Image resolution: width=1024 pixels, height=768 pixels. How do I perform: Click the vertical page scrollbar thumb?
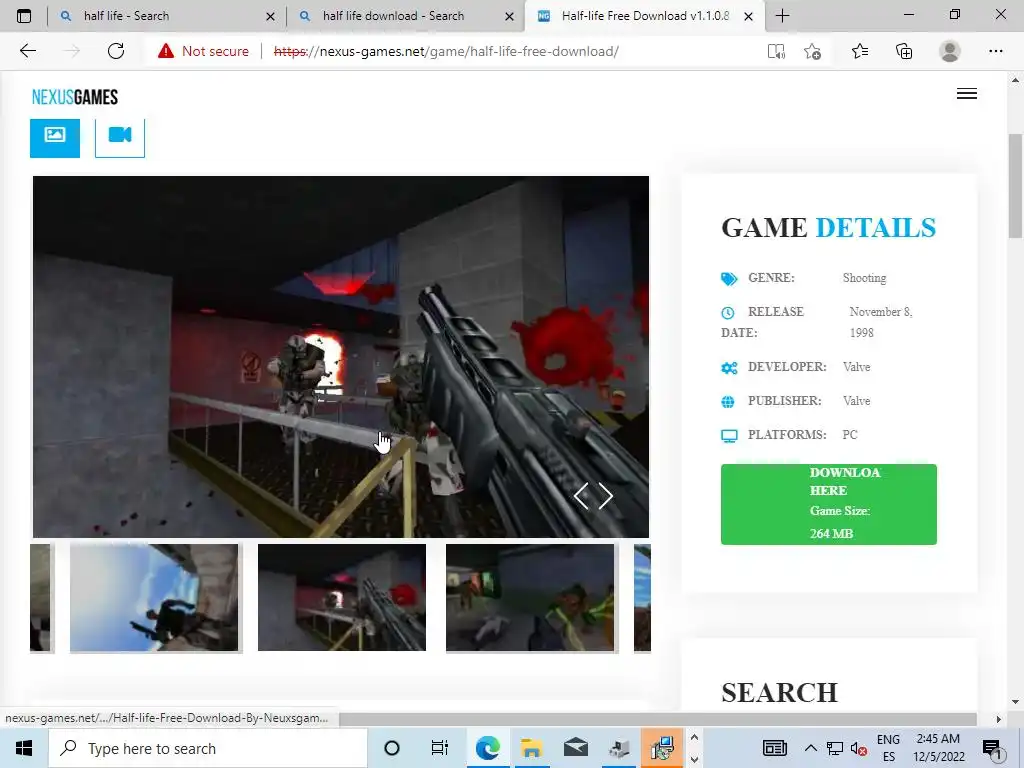point(1016,186)
